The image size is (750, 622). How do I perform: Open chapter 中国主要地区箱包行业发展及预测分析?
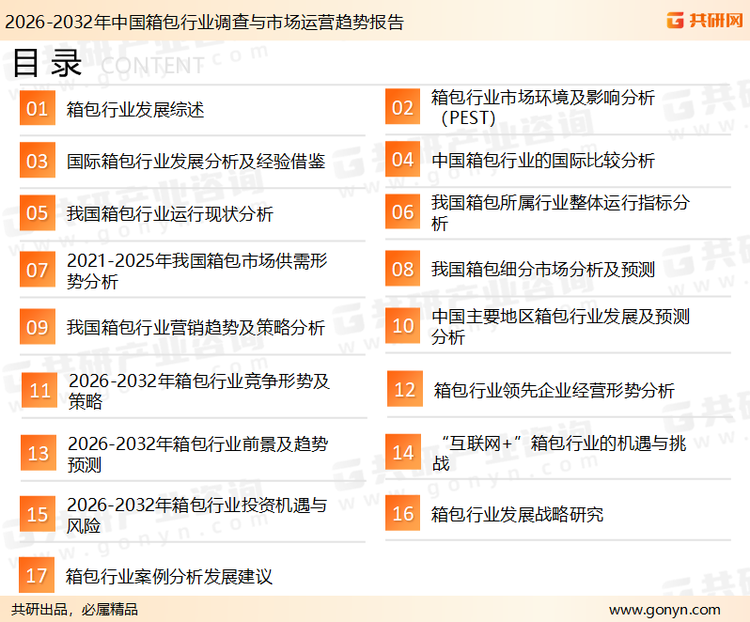point(561,326)
